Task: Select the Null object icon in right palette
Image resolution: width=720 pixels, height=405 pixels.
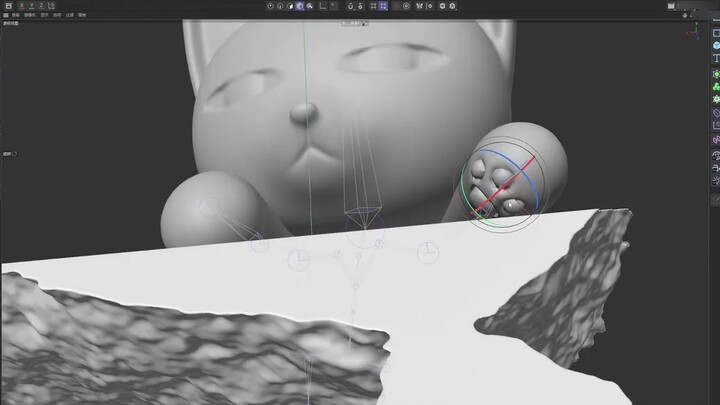Action: click(716, 33)
